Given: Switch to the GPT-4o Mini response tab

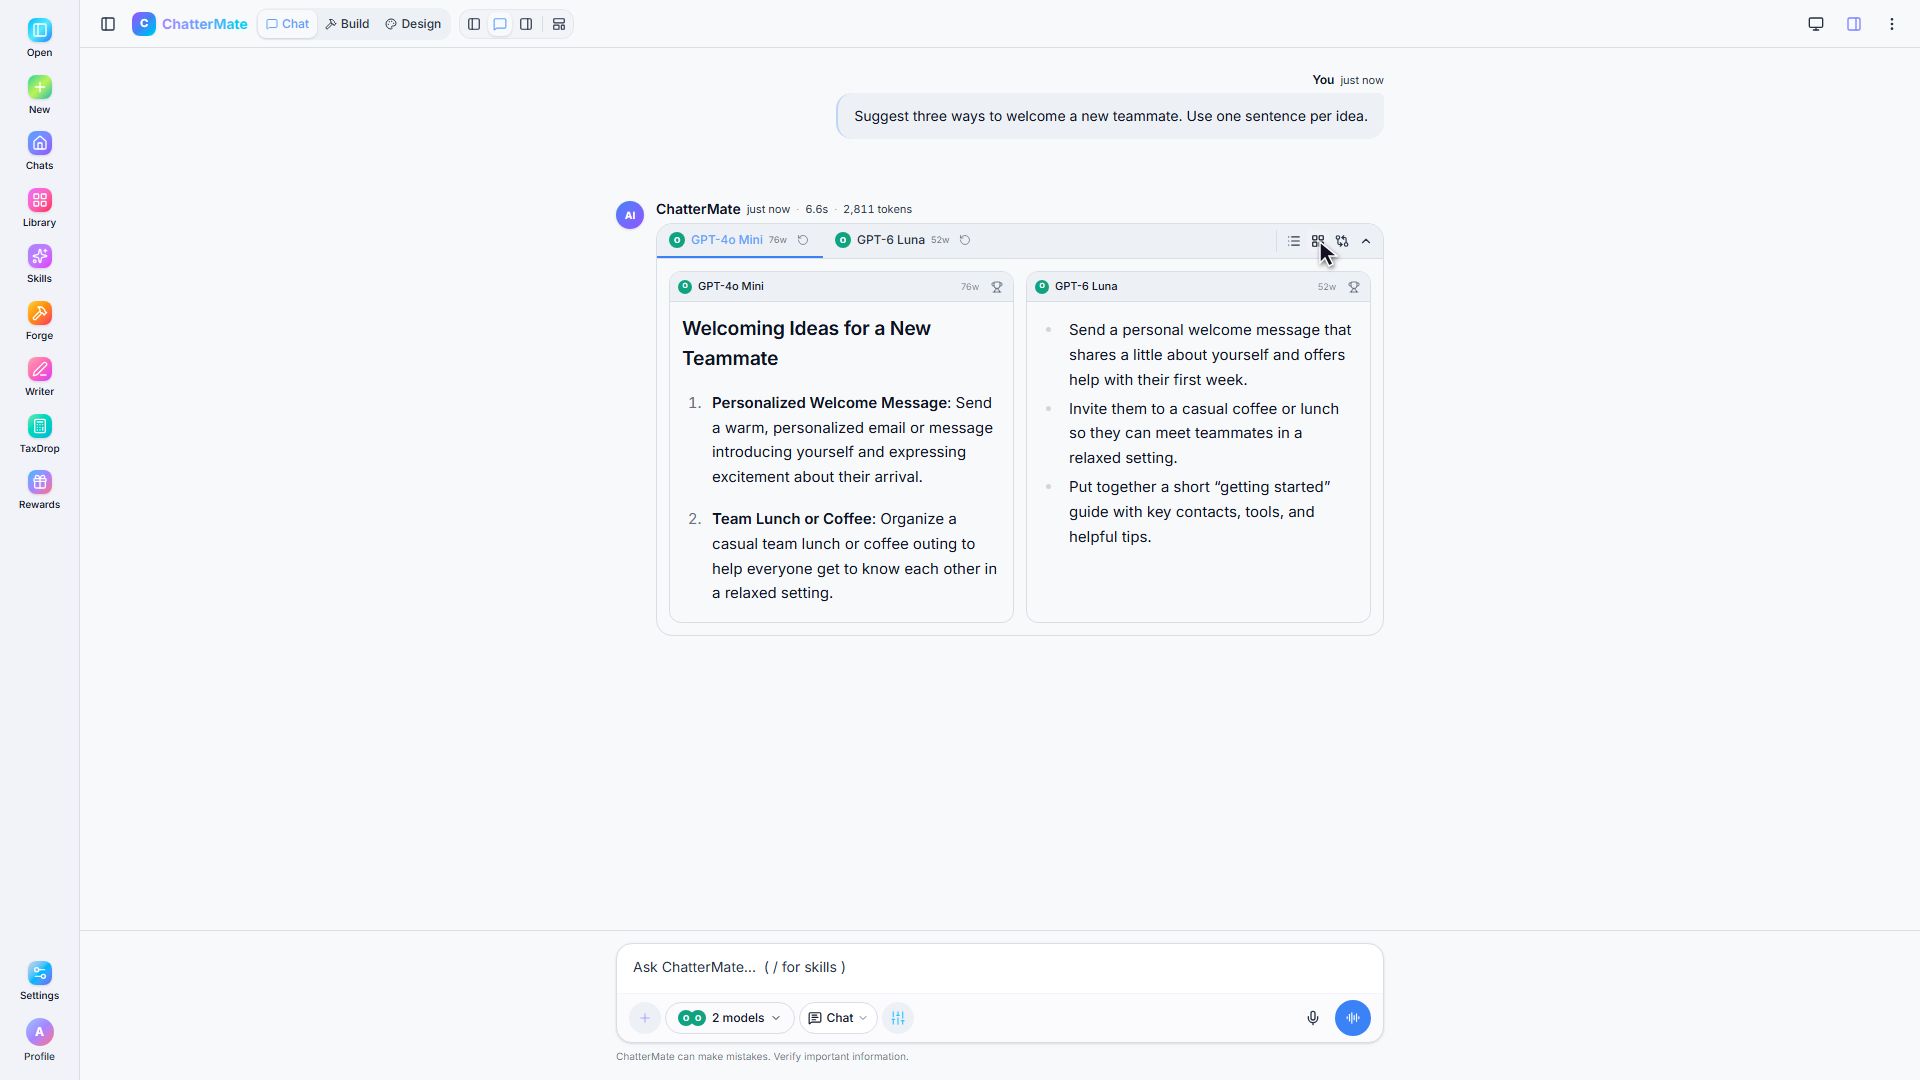Looking at the screenshot, I should [x=739, y=240].
